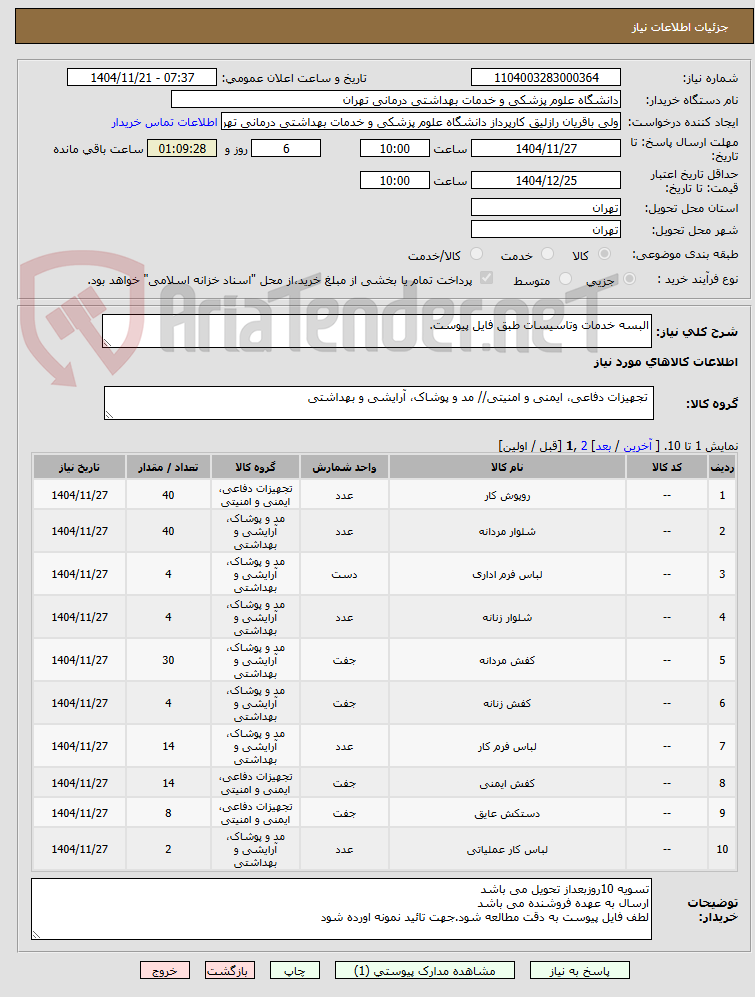Click response deadline time 10:00 field
Image resolution: width=755 pixels, height=997 pixels.
[394, 148]
